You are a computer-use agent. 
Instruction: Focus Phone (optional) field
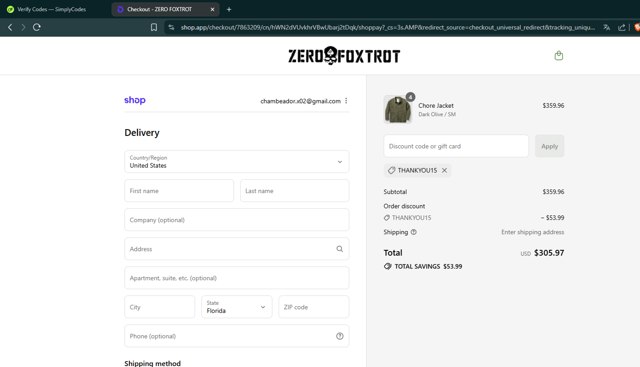coord(237,336)
